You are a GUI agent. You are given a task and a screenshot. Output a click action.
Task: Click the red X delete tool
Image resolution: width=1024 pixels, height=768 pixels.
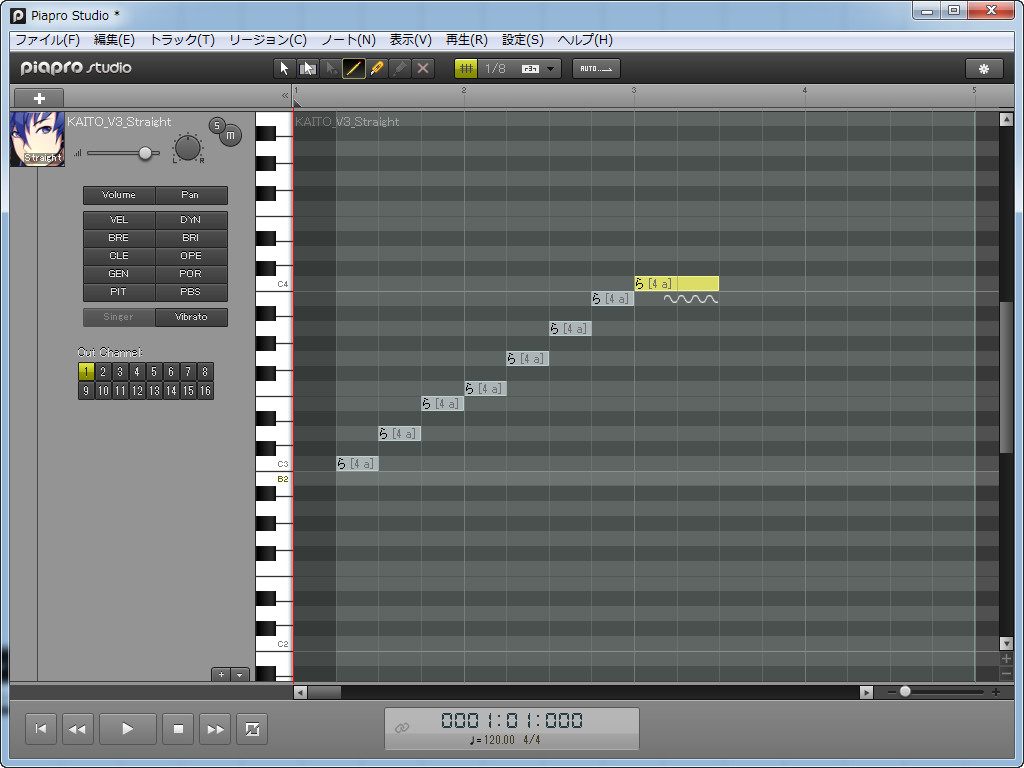pos(423,69)
